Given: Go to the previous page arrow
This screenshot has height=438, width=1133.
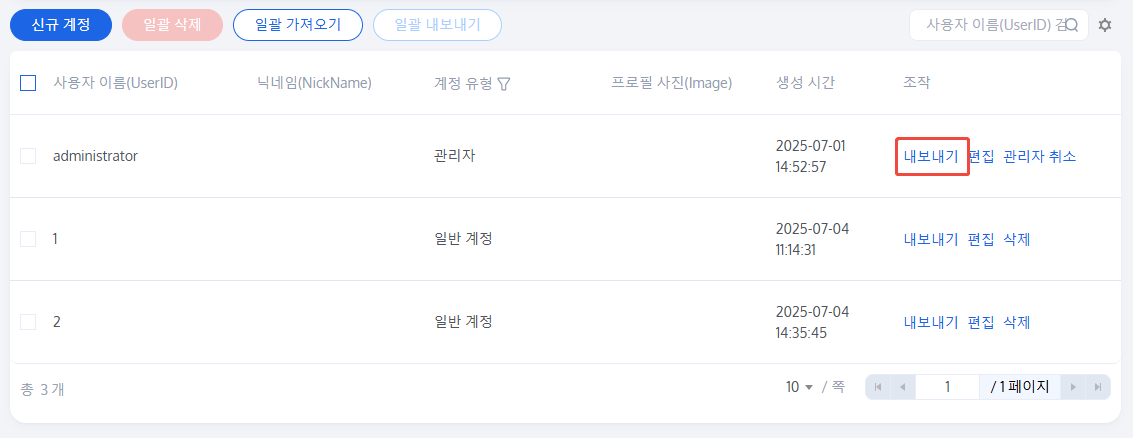Looking at the screenshot, I should pos(902,387).
